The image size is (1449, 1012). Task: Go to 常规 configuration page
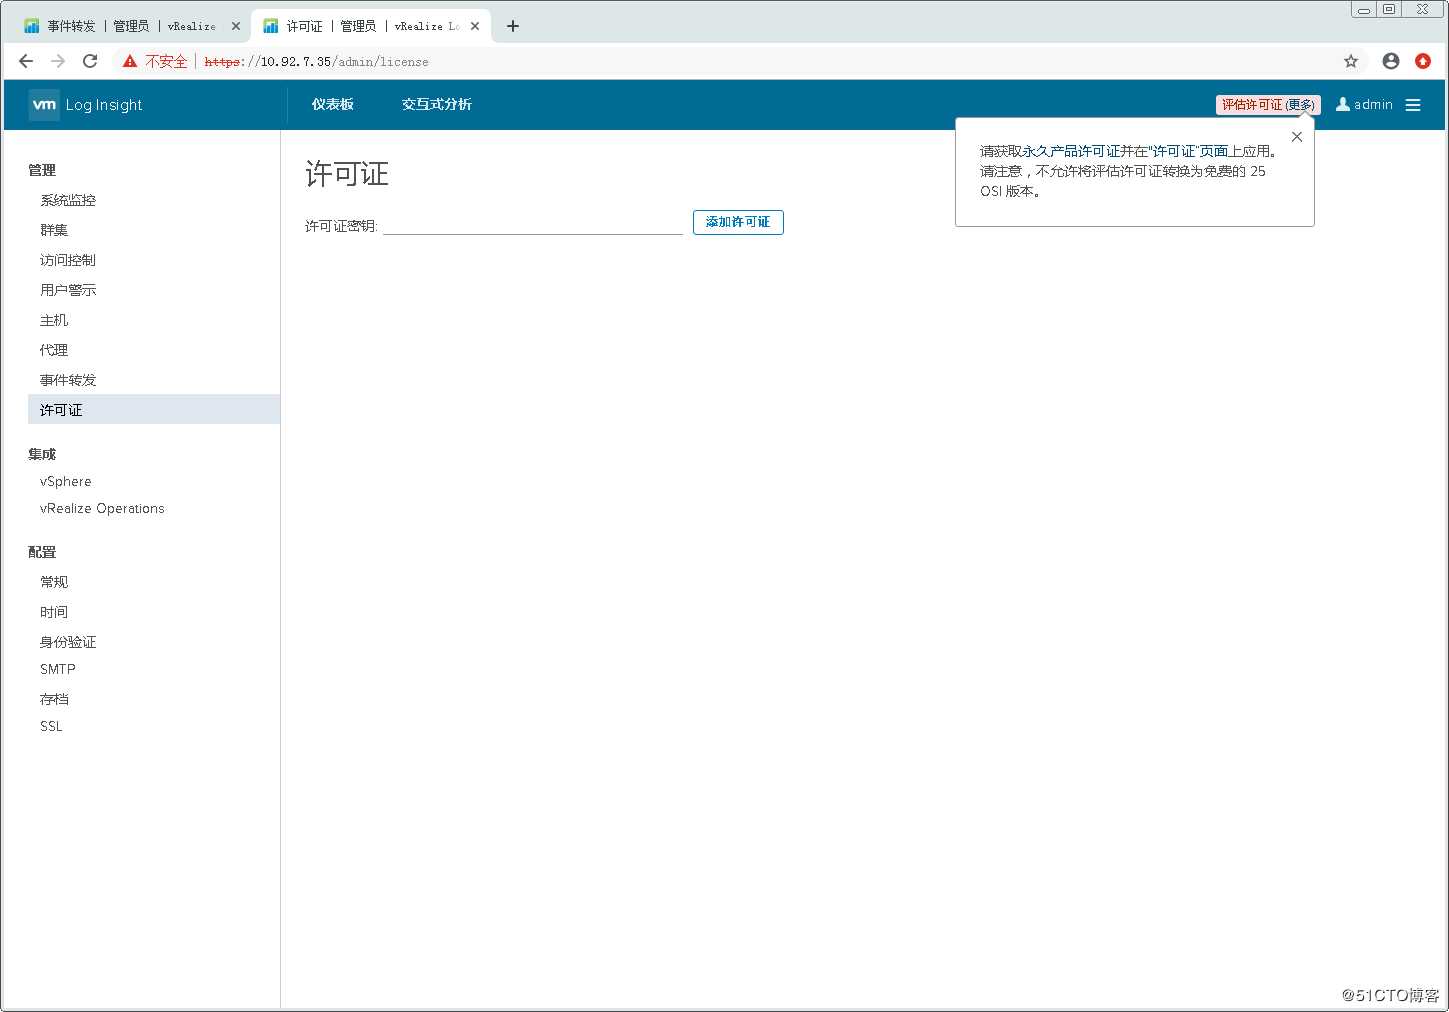point(54,582)
